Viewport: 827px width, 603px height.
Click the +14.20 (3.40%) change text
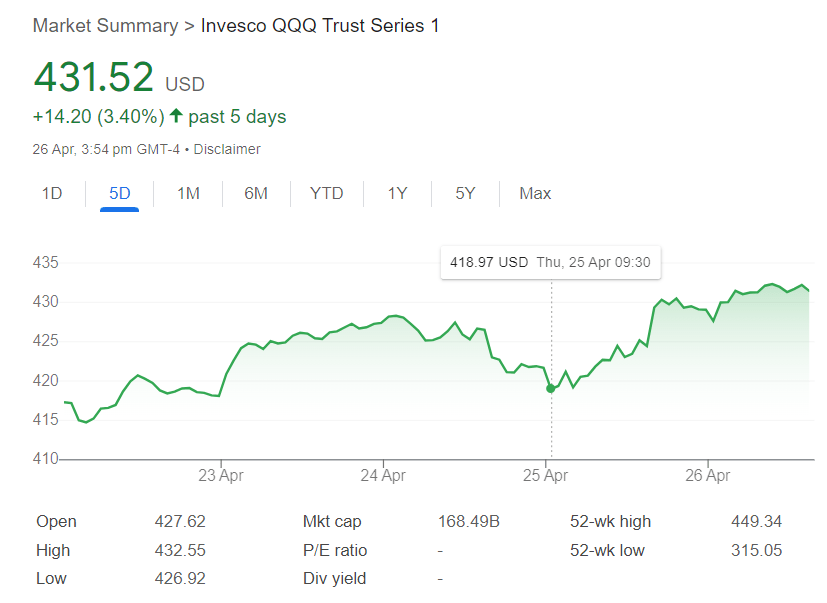pos(98,117)
